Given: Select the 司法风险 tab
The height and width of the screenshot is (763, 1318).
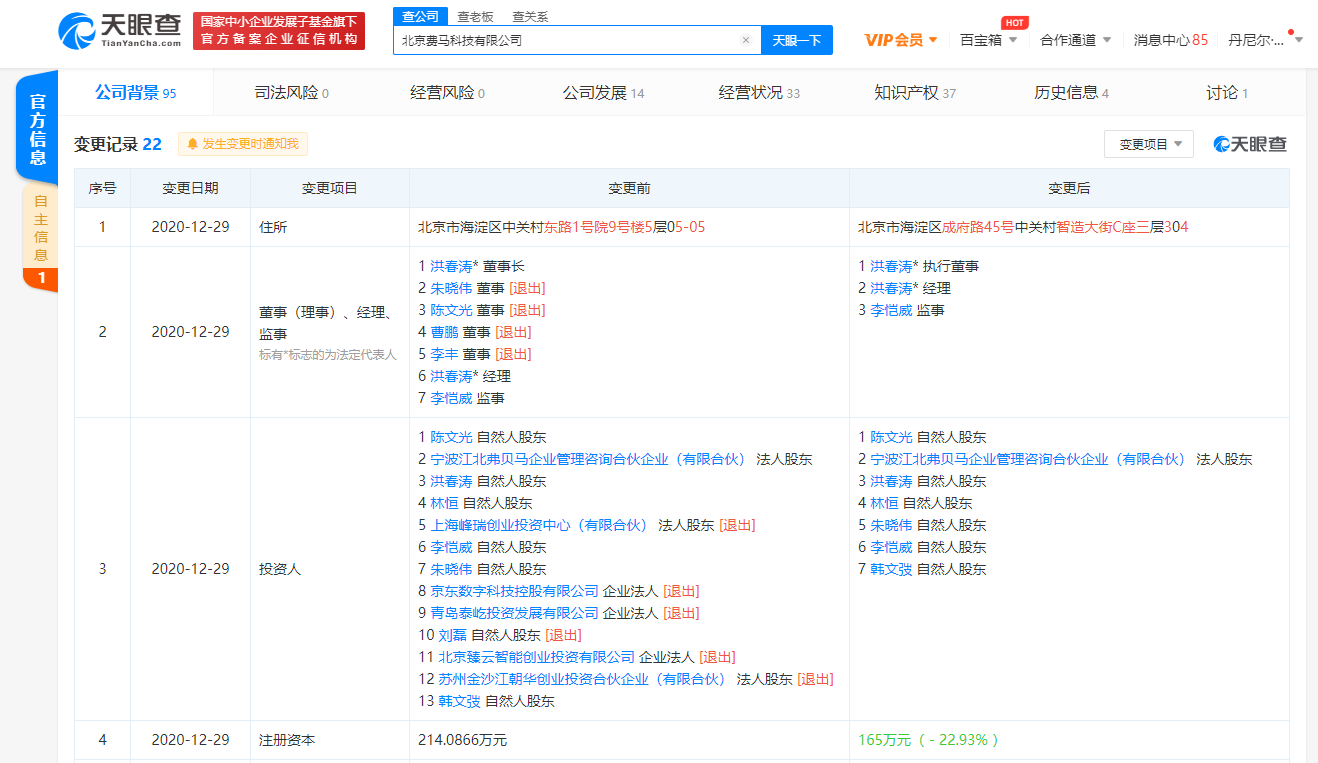Looking at the screenshot, I should pos(292,93).
